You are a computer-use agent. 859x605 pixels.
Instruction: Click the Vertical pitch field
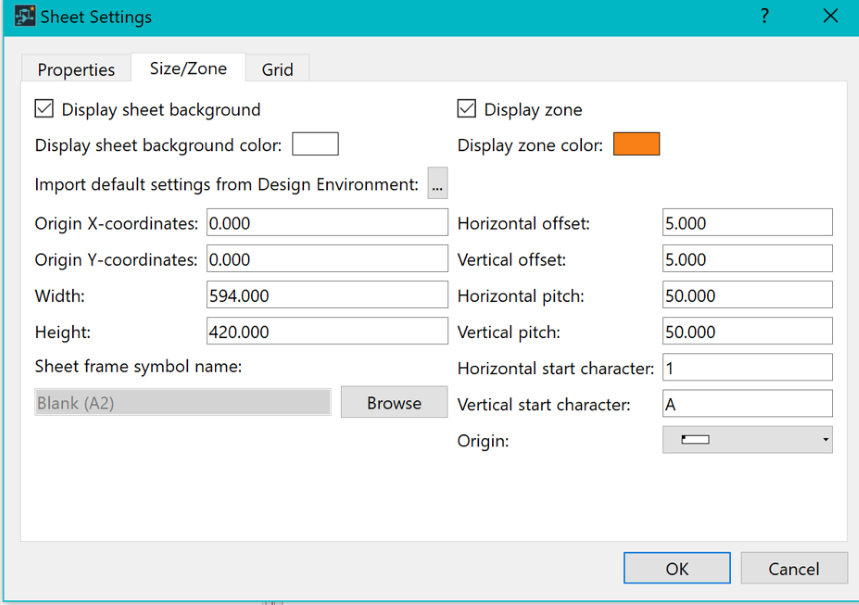click(x=747, y=331)
